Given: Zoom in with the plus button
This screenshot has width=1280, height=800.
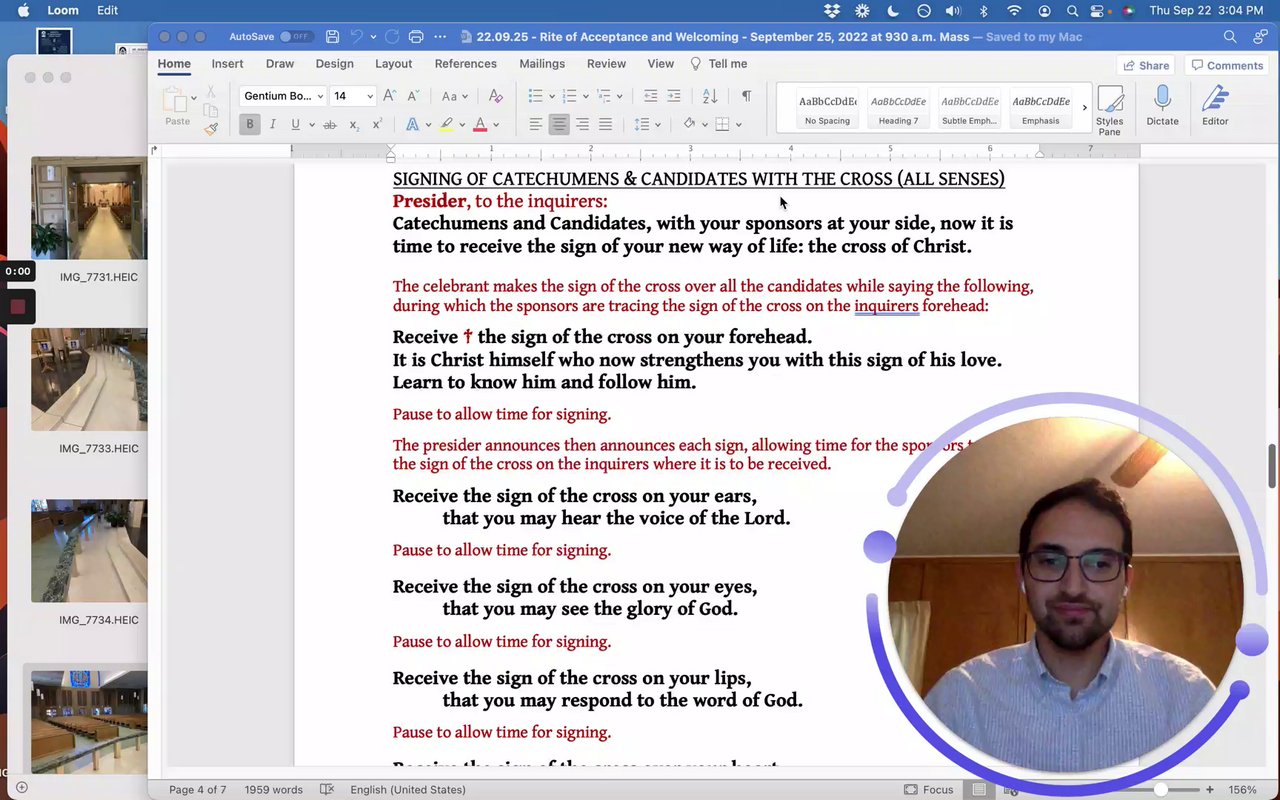Looking at the screenshot, I should coord(1210,789).
